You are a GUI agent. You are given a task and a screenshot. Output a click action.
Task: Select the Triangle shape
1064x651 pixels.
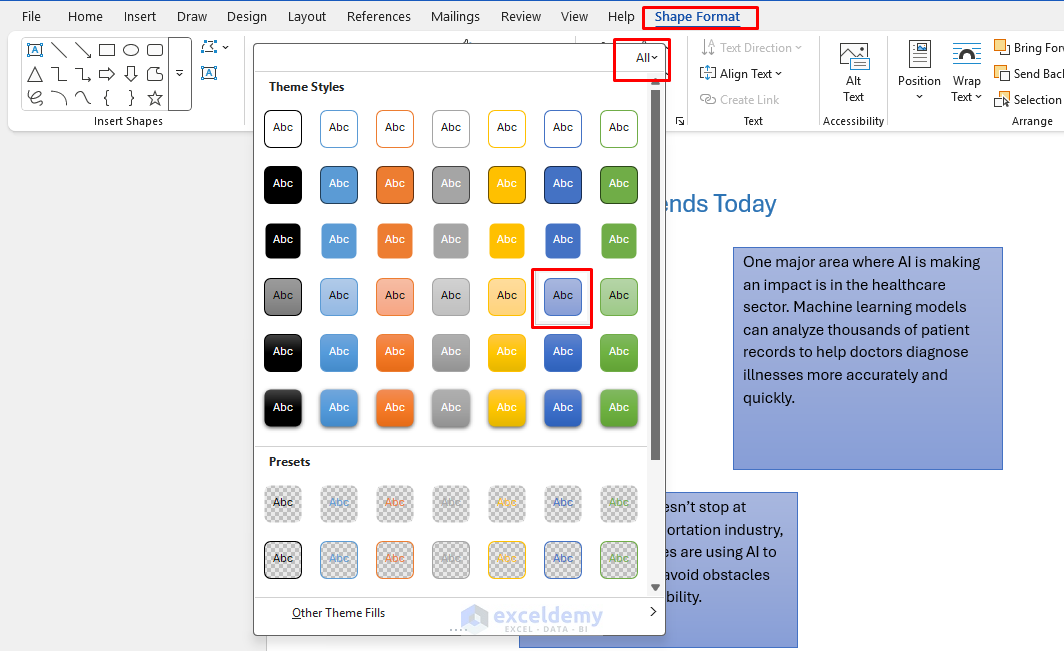[35, 74]
